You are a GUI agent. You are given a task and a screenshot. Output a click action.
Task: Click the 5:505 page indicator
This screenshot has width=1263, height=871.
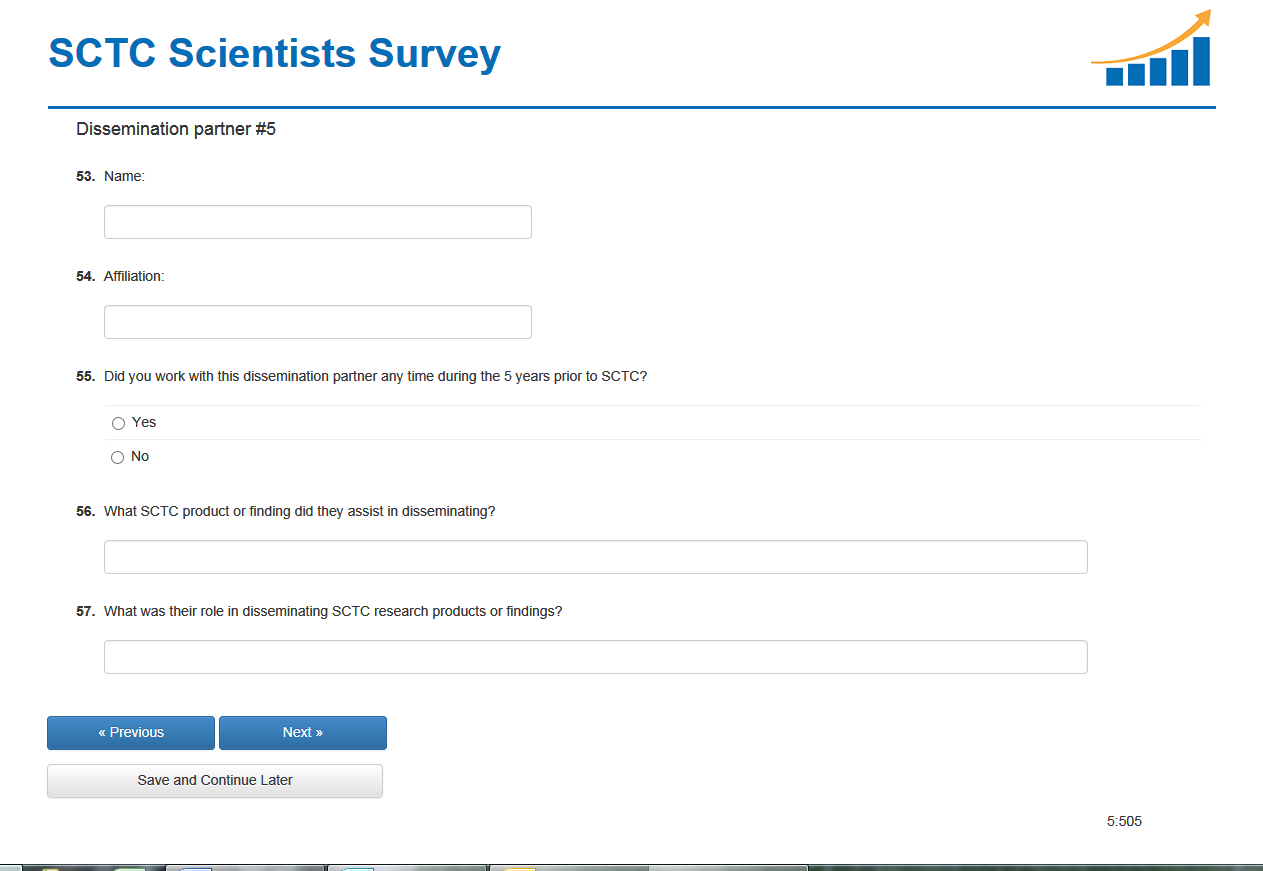point(1124,821)
